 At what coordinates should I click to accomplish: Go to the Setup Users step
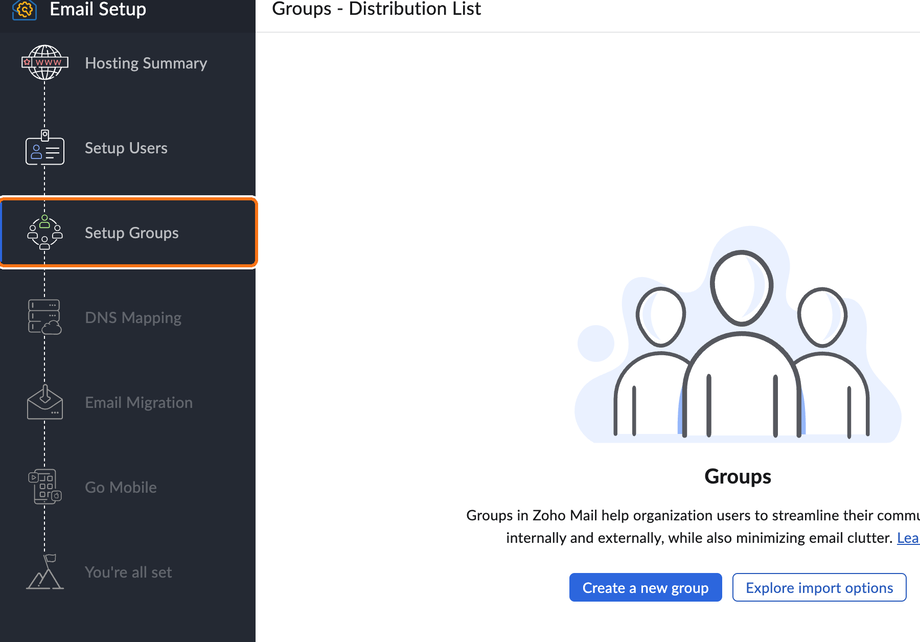128,148
